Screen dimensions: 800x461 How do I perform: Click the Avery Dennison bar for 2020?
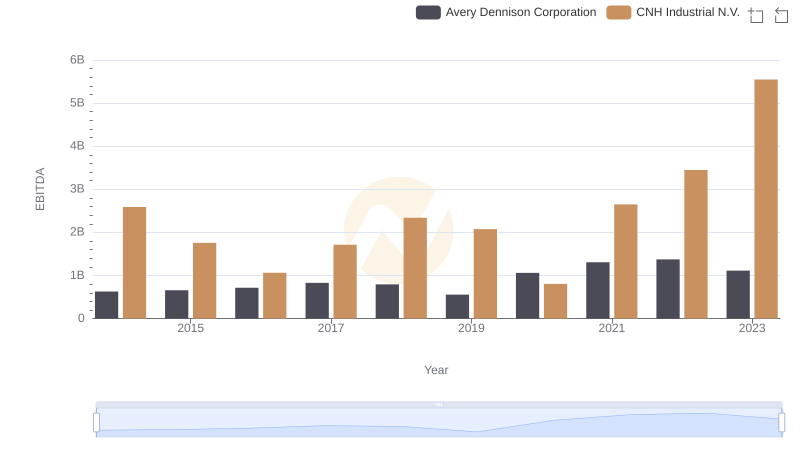(528, 296)
